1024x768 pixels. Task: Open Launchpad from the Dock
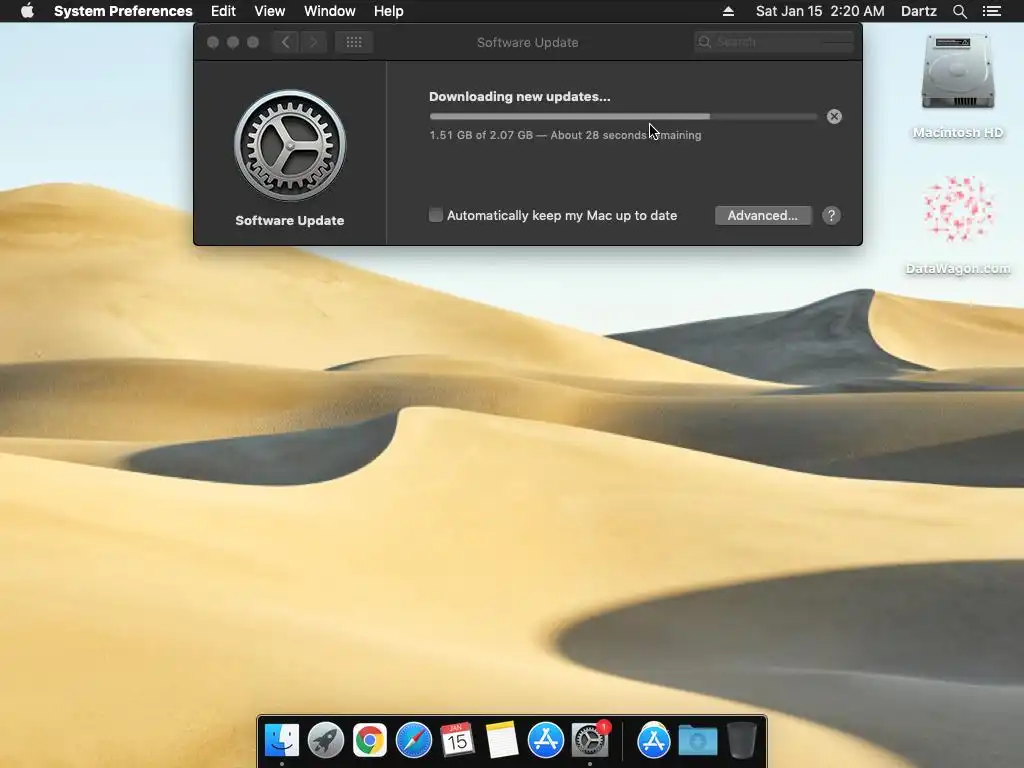pyautogui.click(x=325, y=740)
